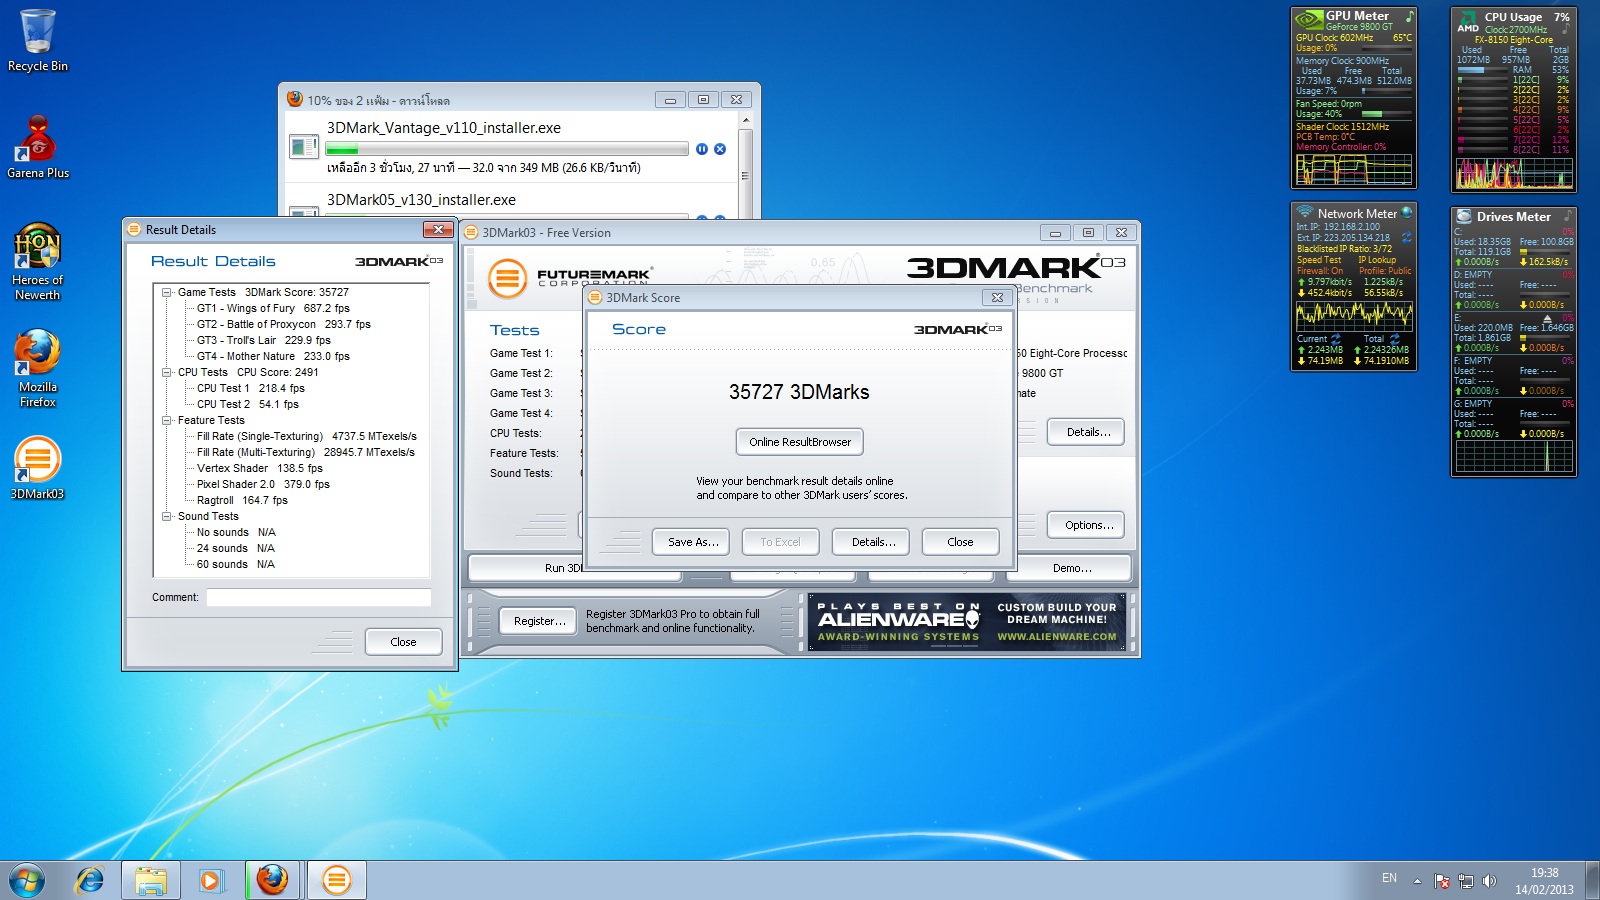Open the network status tray icon
Image resolution: width=1600 pixels, height=900 pixels.
coord(1466,881)
